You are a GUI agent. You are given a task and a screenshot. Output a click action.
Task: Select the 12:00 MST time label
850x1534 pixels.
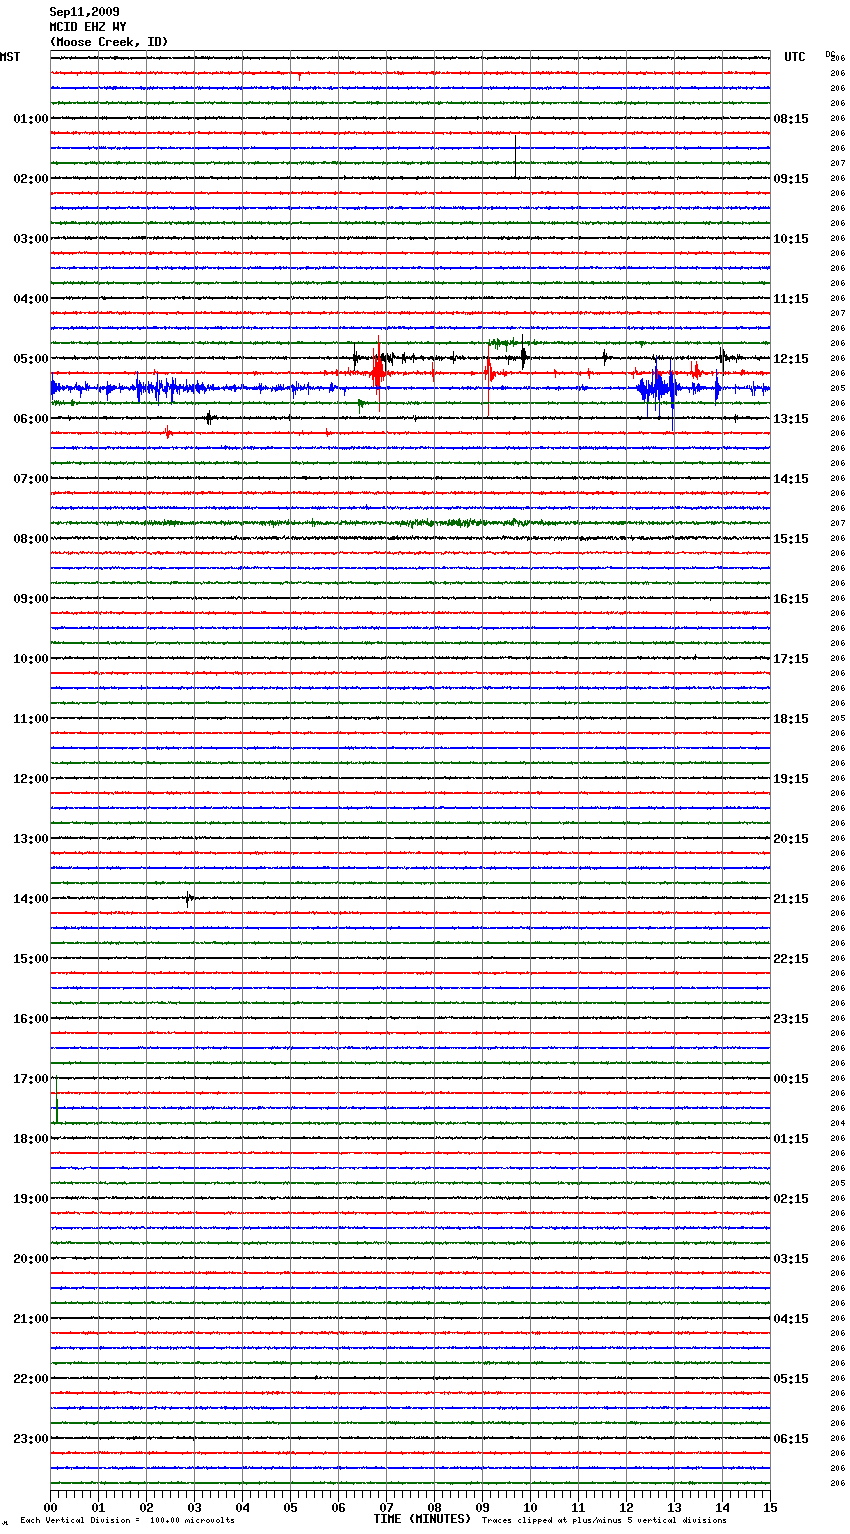tap(31, 779)
